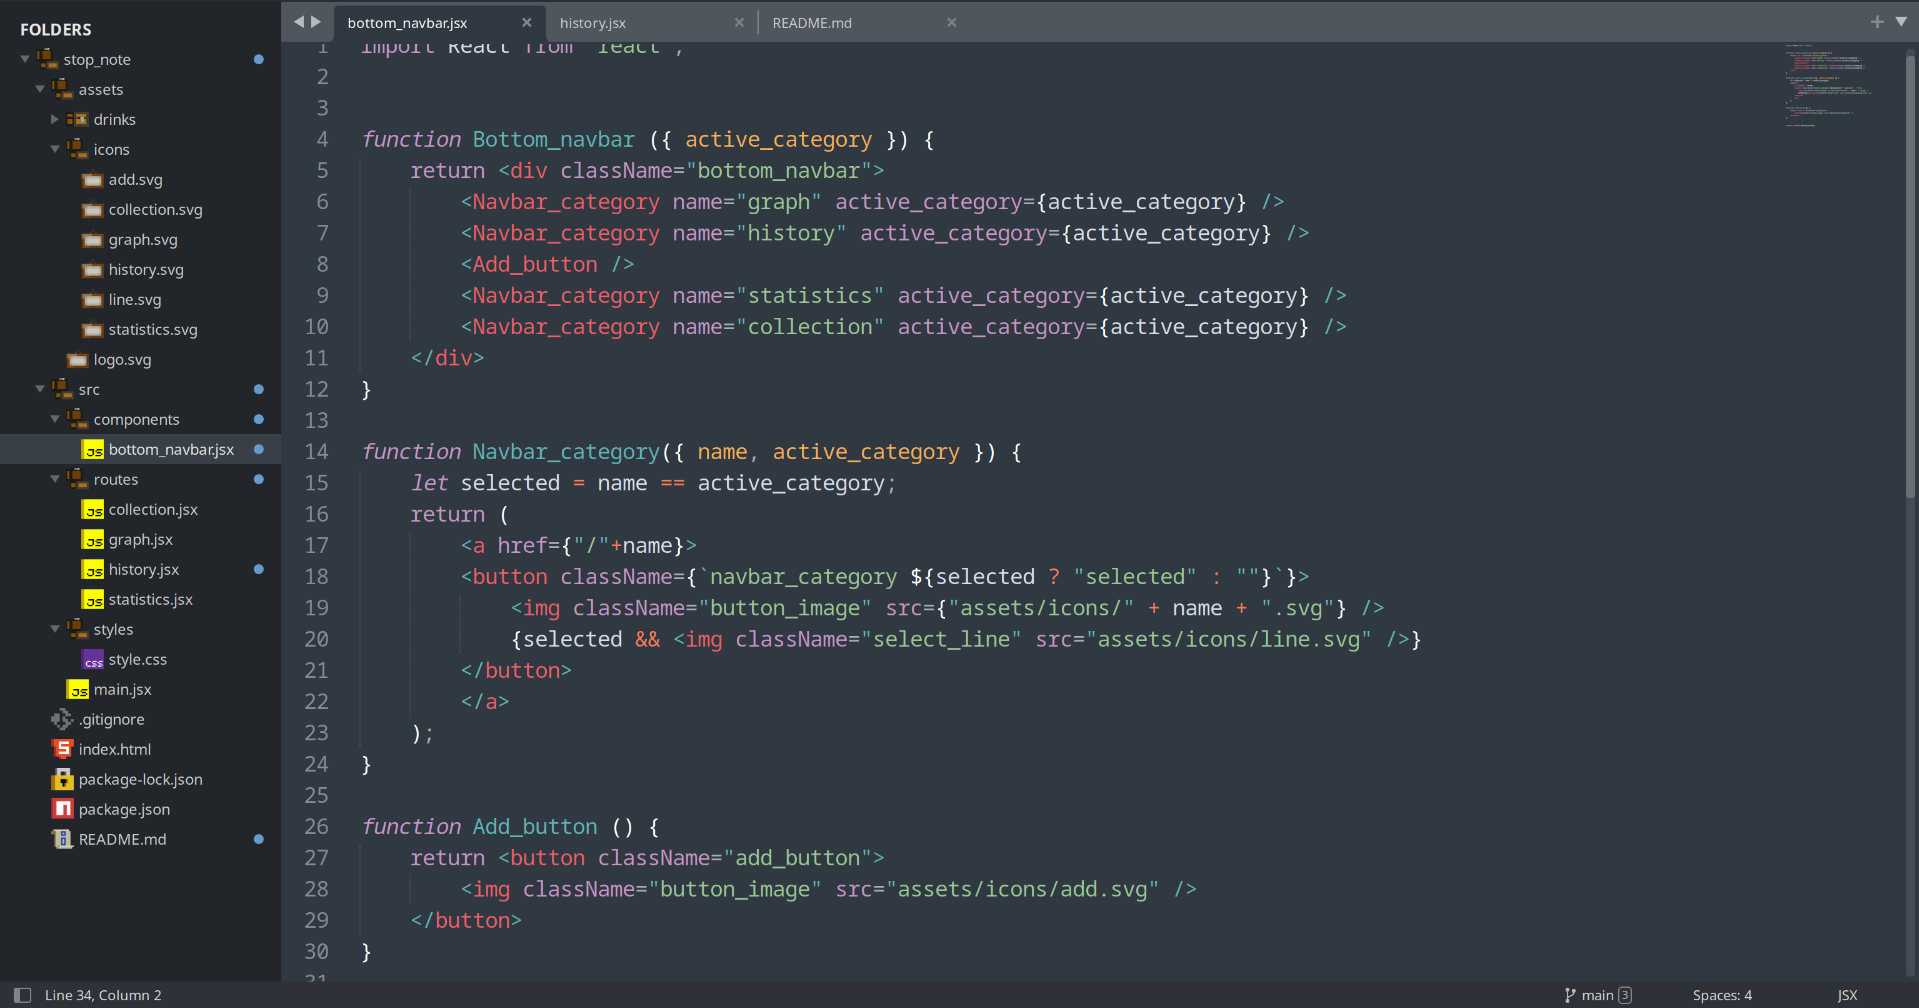The width and height of the screenshot is (1919, 1008).
Task: Go to next tab with right arrow
Action: point(316,21)
